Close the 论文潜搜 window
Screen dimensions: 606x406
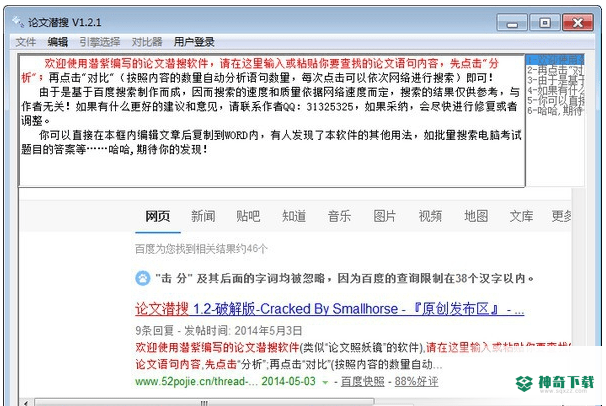click(578, 23)
